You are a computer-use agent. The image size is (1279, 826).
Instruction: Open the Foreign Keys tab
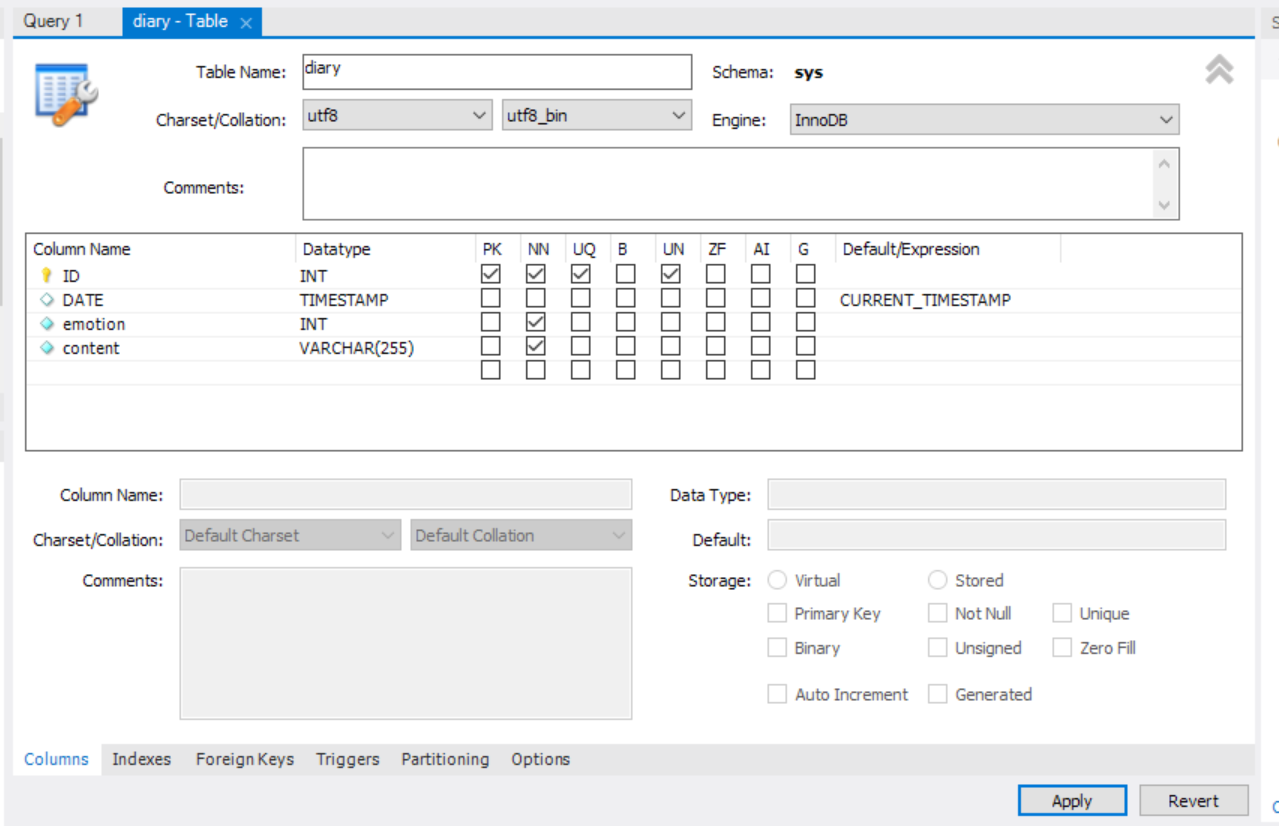244,759
